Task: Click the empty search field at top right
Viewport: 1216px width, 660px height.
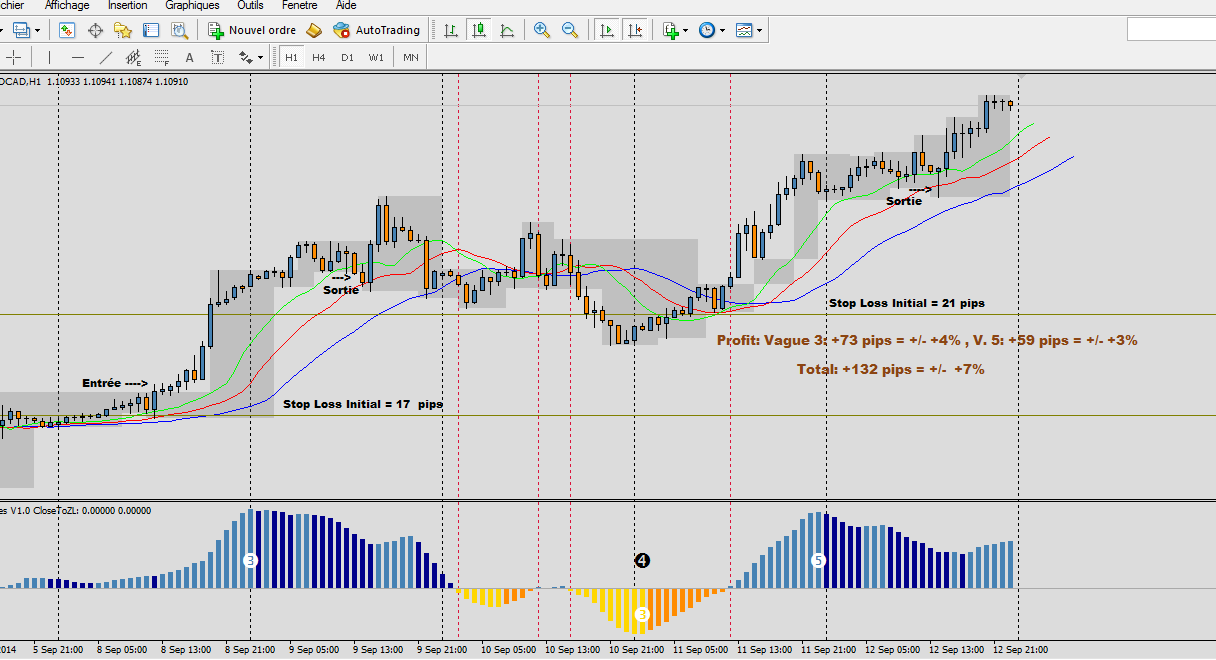Action: point(1171,30)
